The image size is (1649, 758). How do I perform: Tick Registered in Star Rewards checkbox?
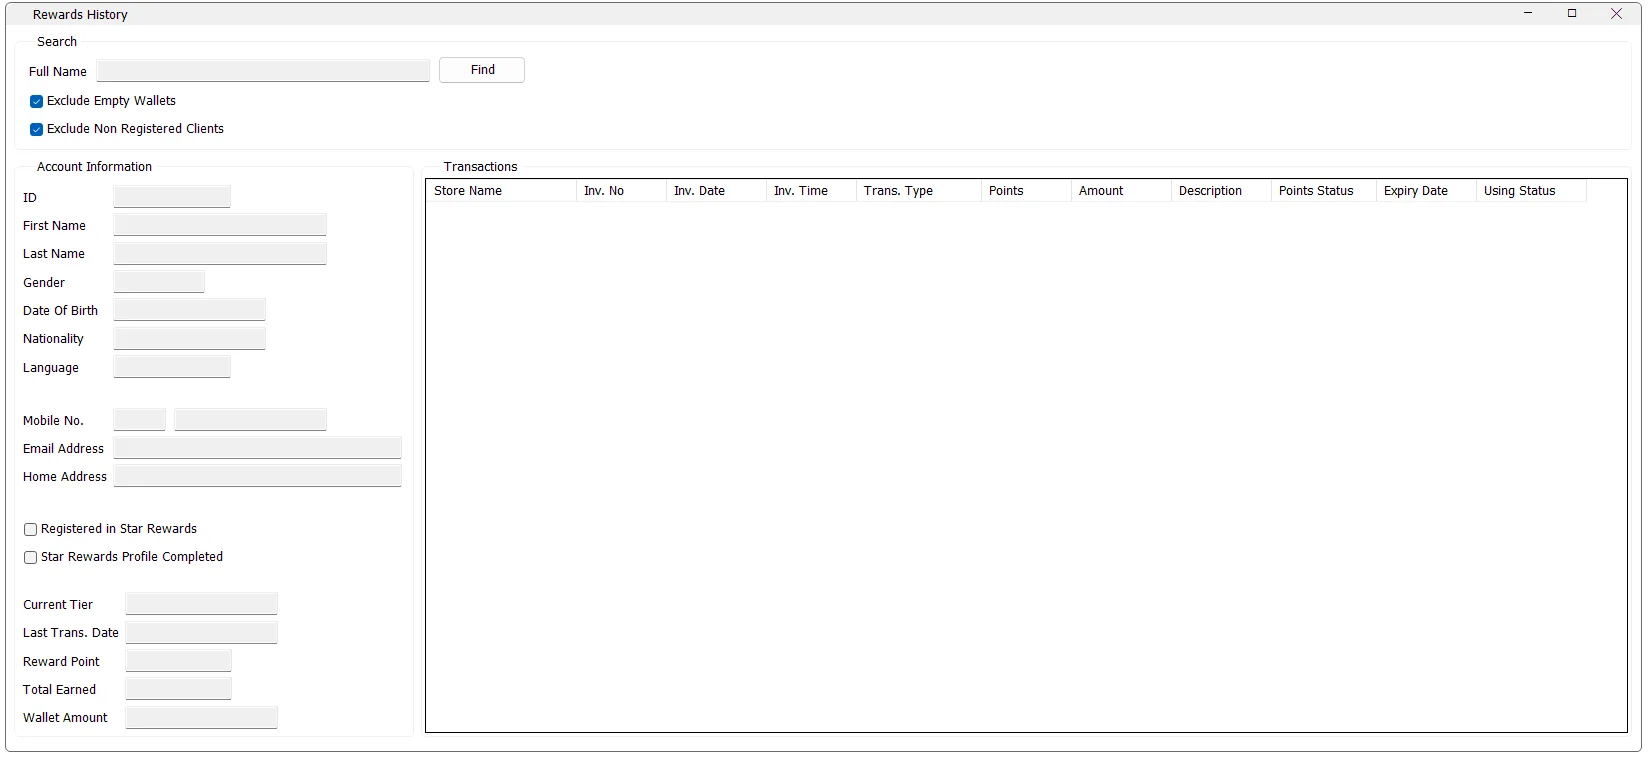coord(30,529)
